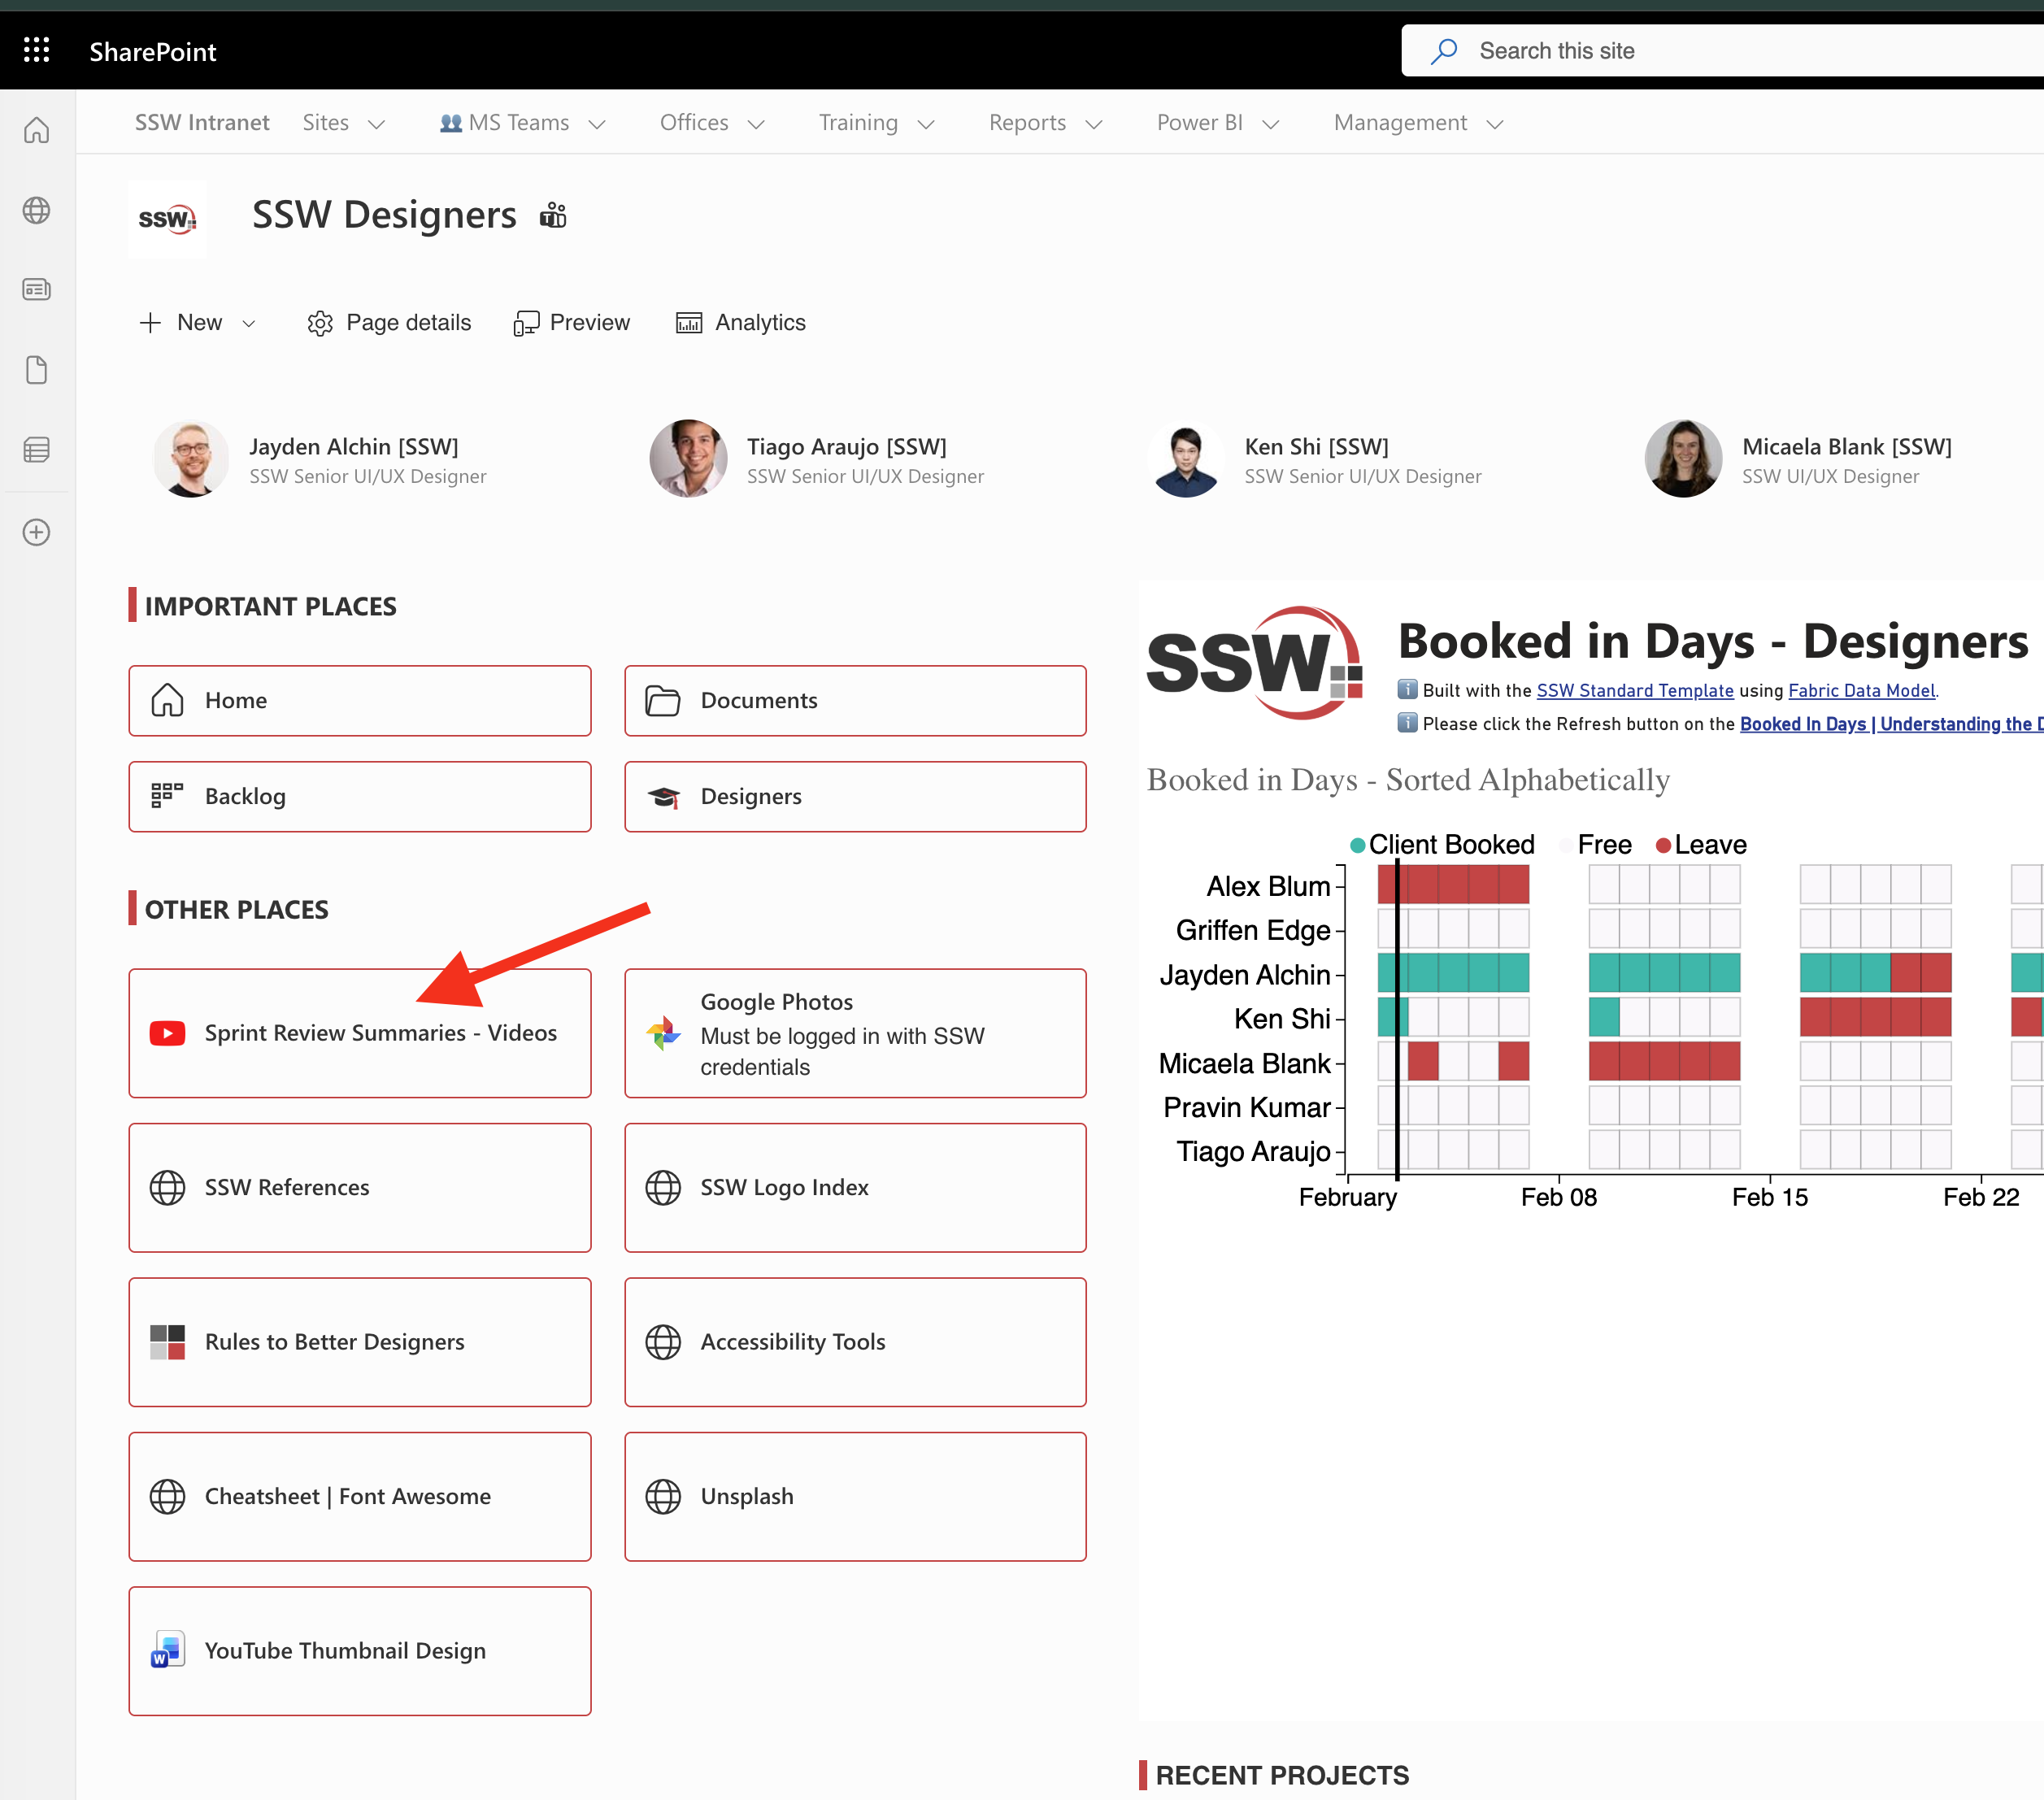
Task: Click the 'Pravin Kumar' row label in the chart
Action: point(1247,1107)
